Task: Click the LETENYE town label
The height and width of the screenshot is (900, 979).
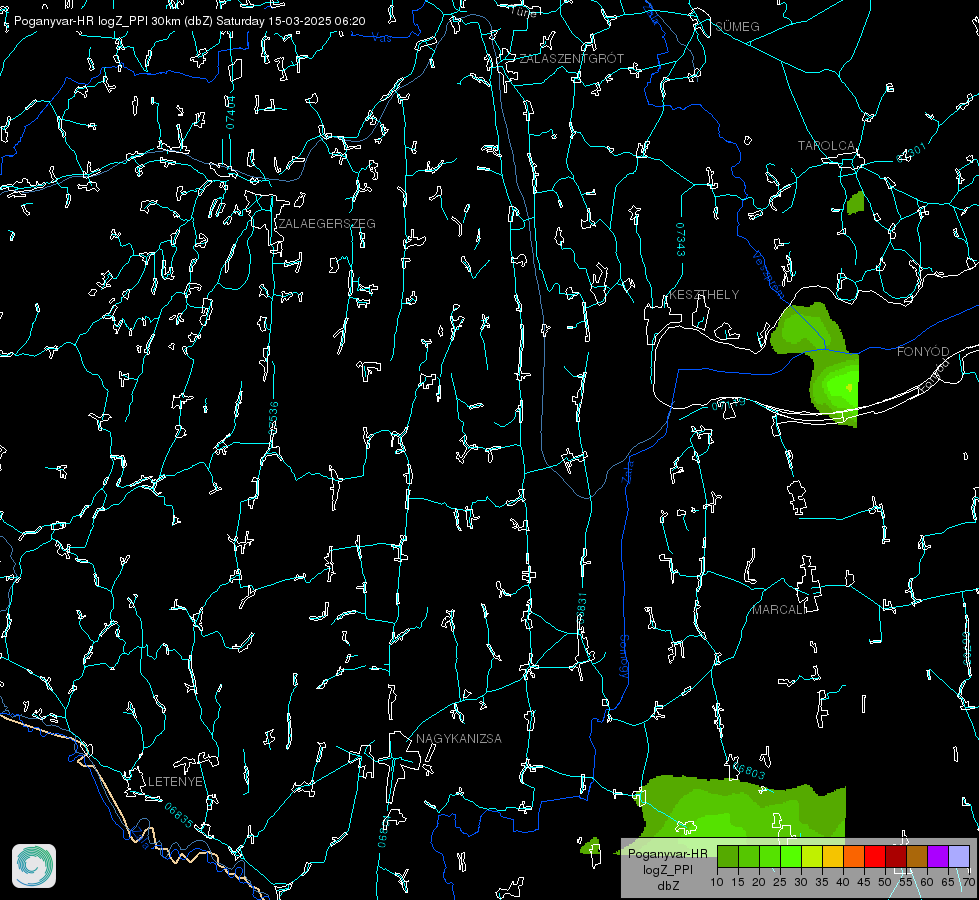Action: coord(175,781)
